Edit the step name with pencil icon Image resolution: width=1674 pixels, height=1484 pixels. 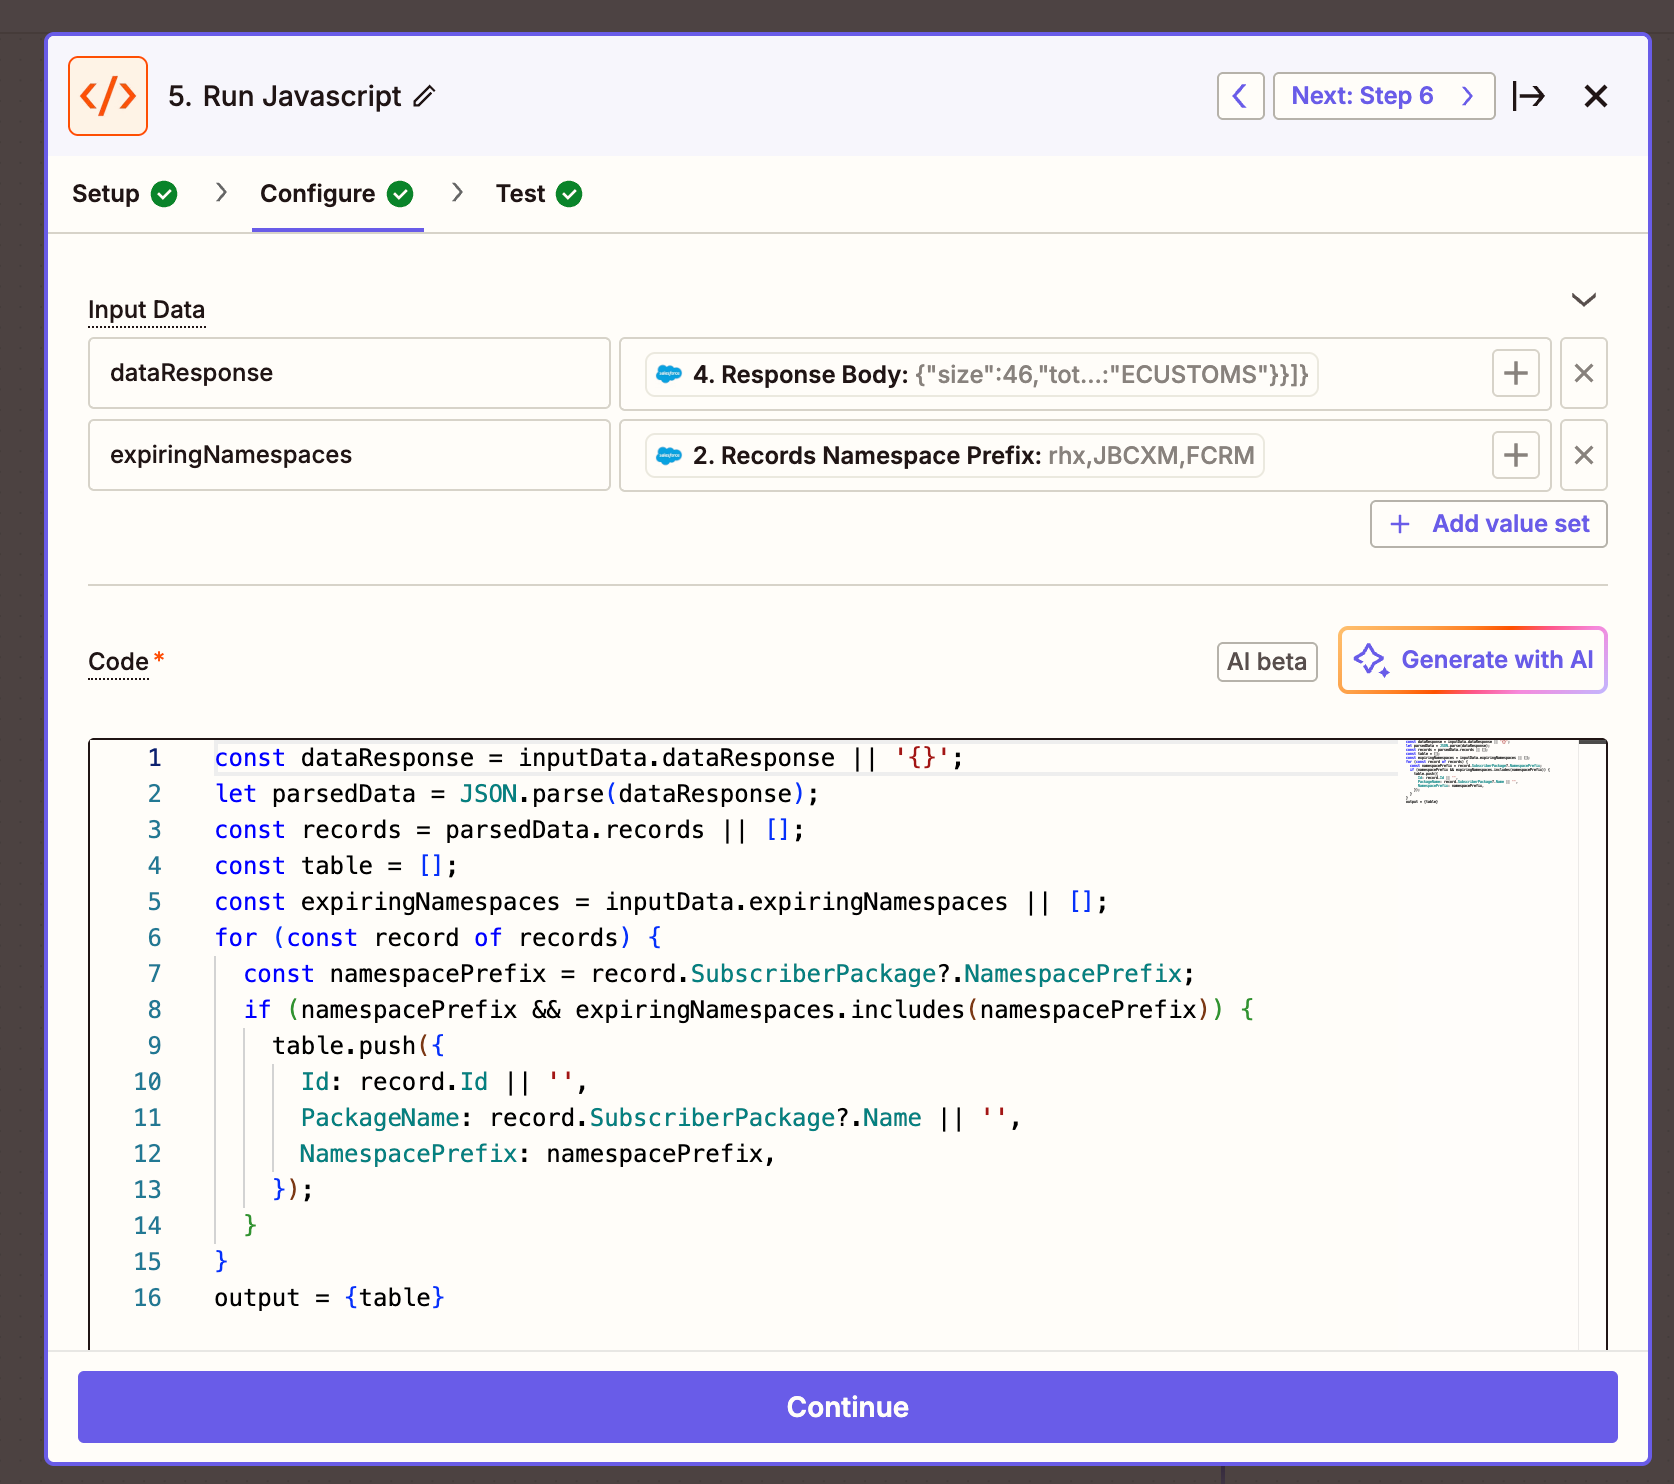point(425,96)
